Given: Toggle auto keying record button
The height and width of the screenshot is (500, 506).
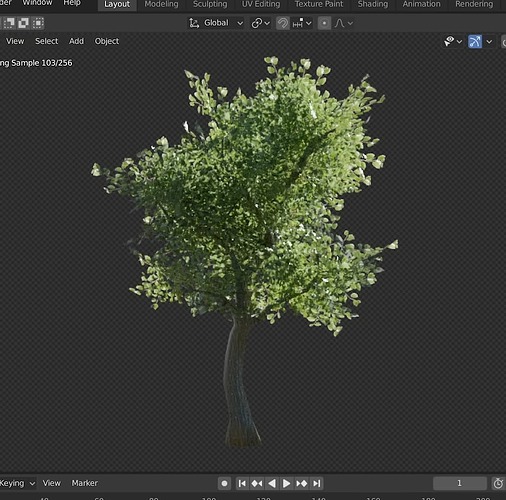Looking at the screenshot, I should tap(224, 483).
